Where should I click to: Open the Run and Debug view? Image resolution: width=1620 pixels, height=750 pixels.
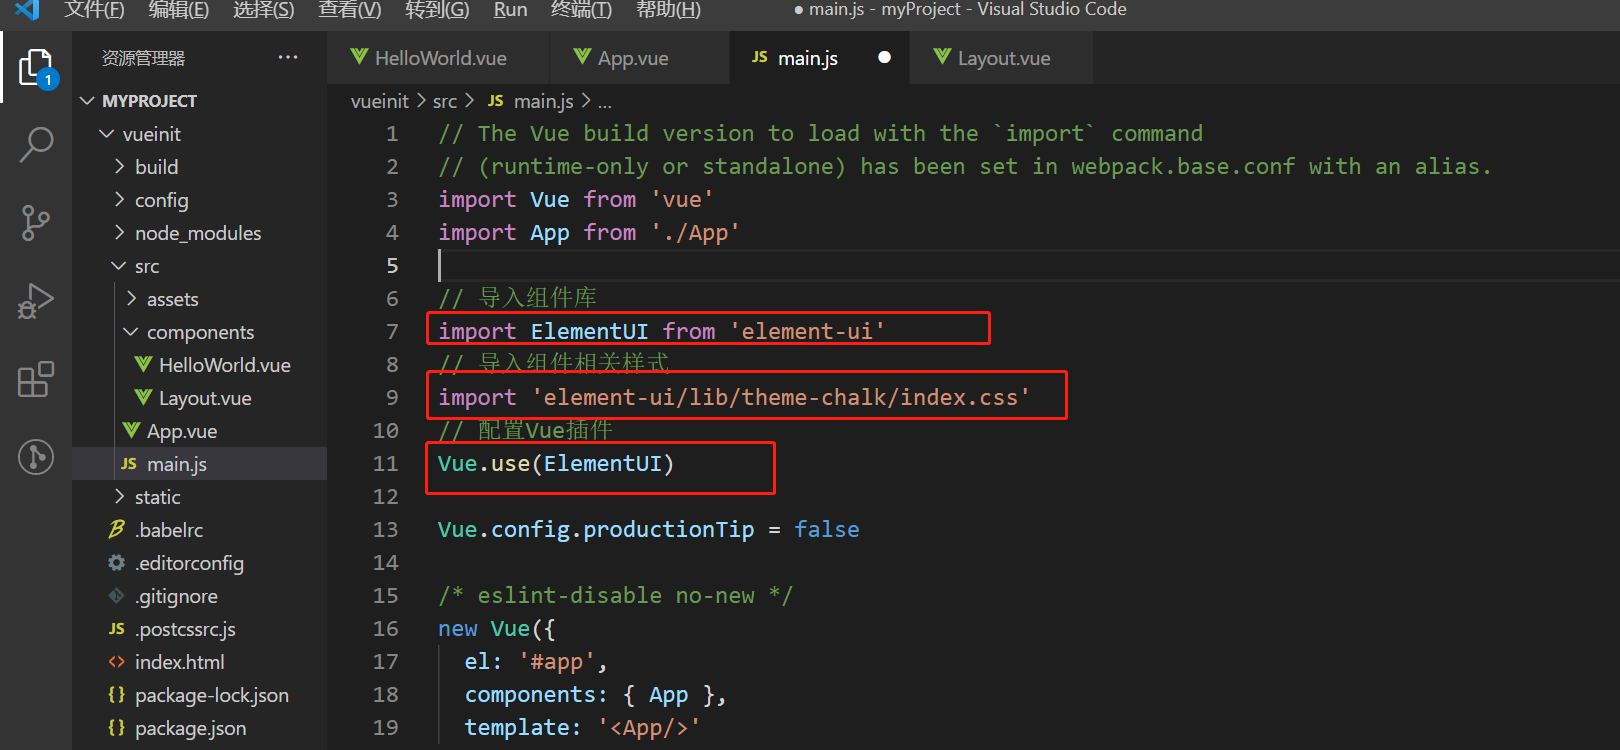click(x=36, y=300)
